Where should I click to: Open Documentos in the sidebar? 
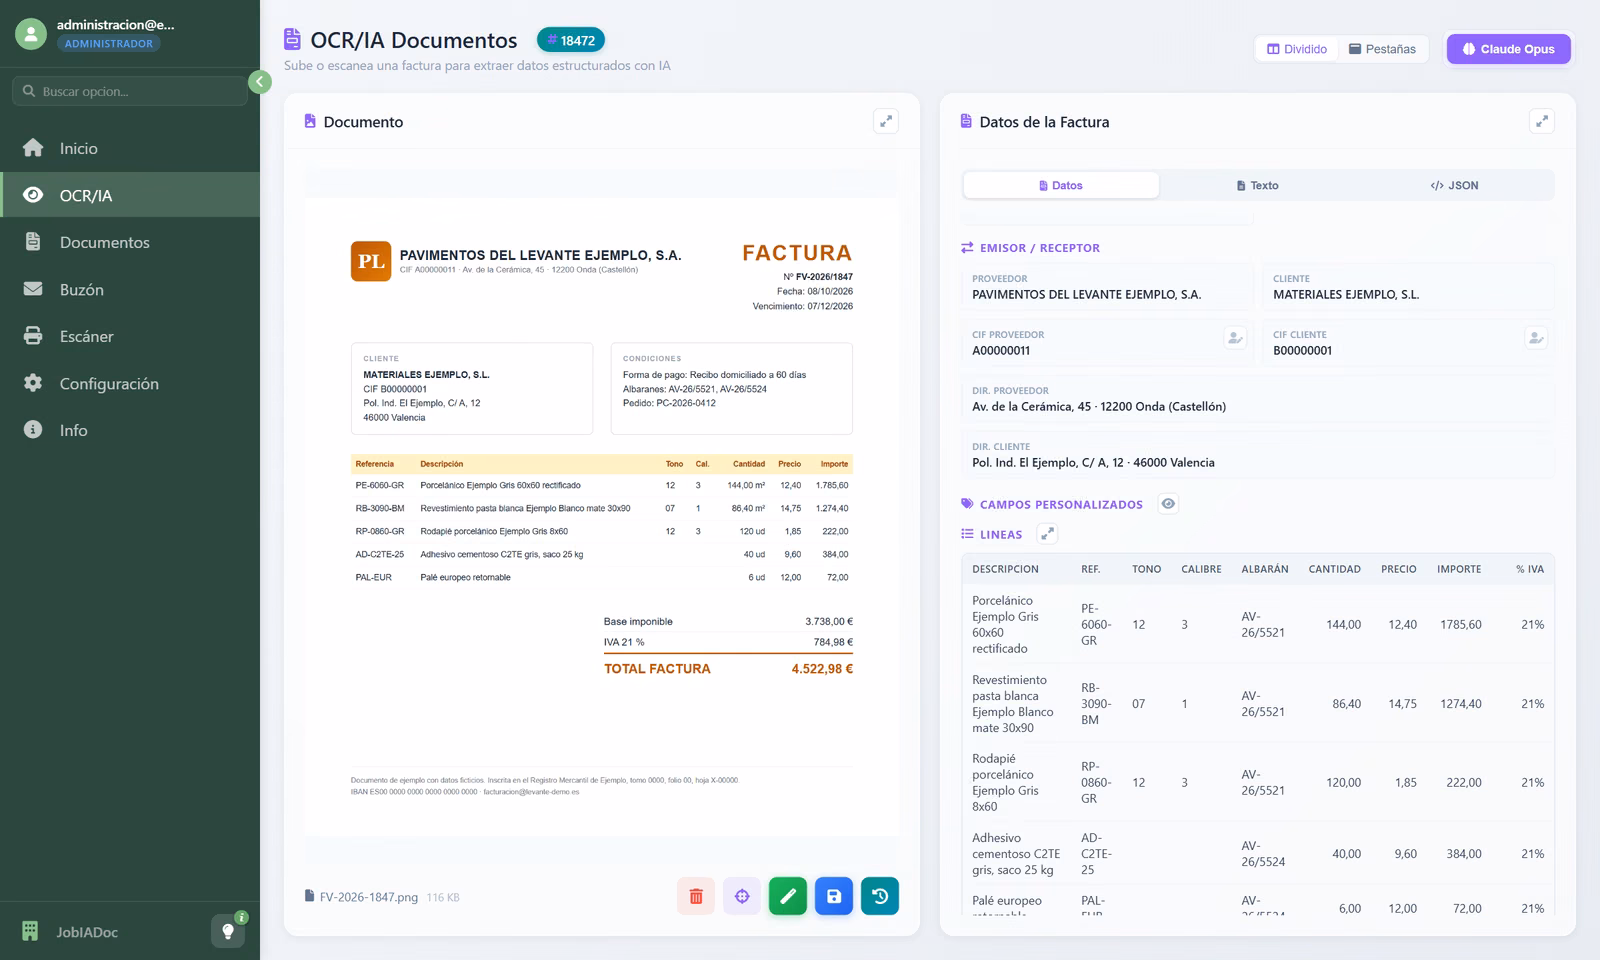click(x=130, y=242)
